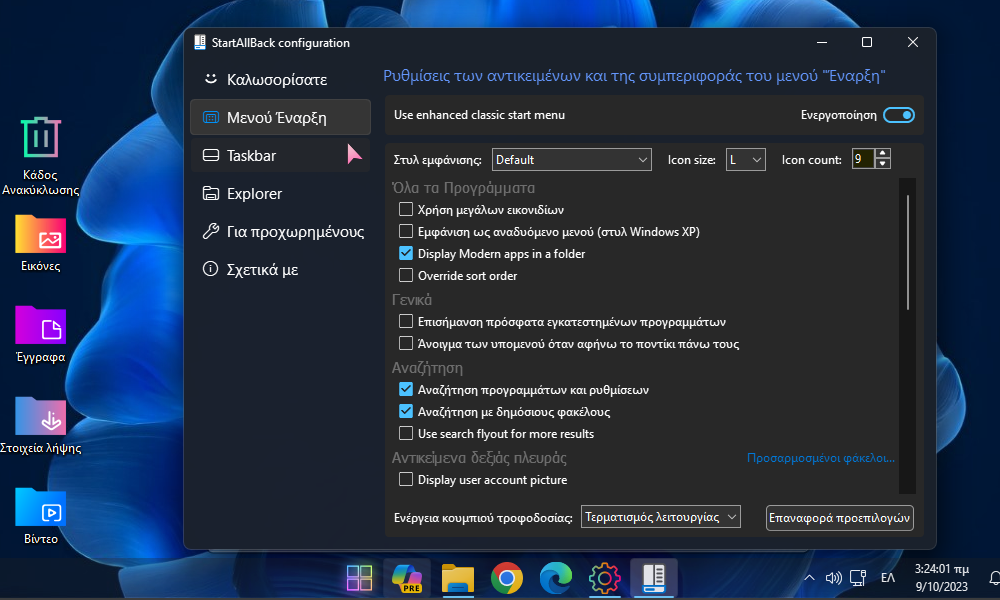This screenshot has width=1000, height=600.
Task: Select the Έγγραφα desktop folder
Action: (40, 335)
